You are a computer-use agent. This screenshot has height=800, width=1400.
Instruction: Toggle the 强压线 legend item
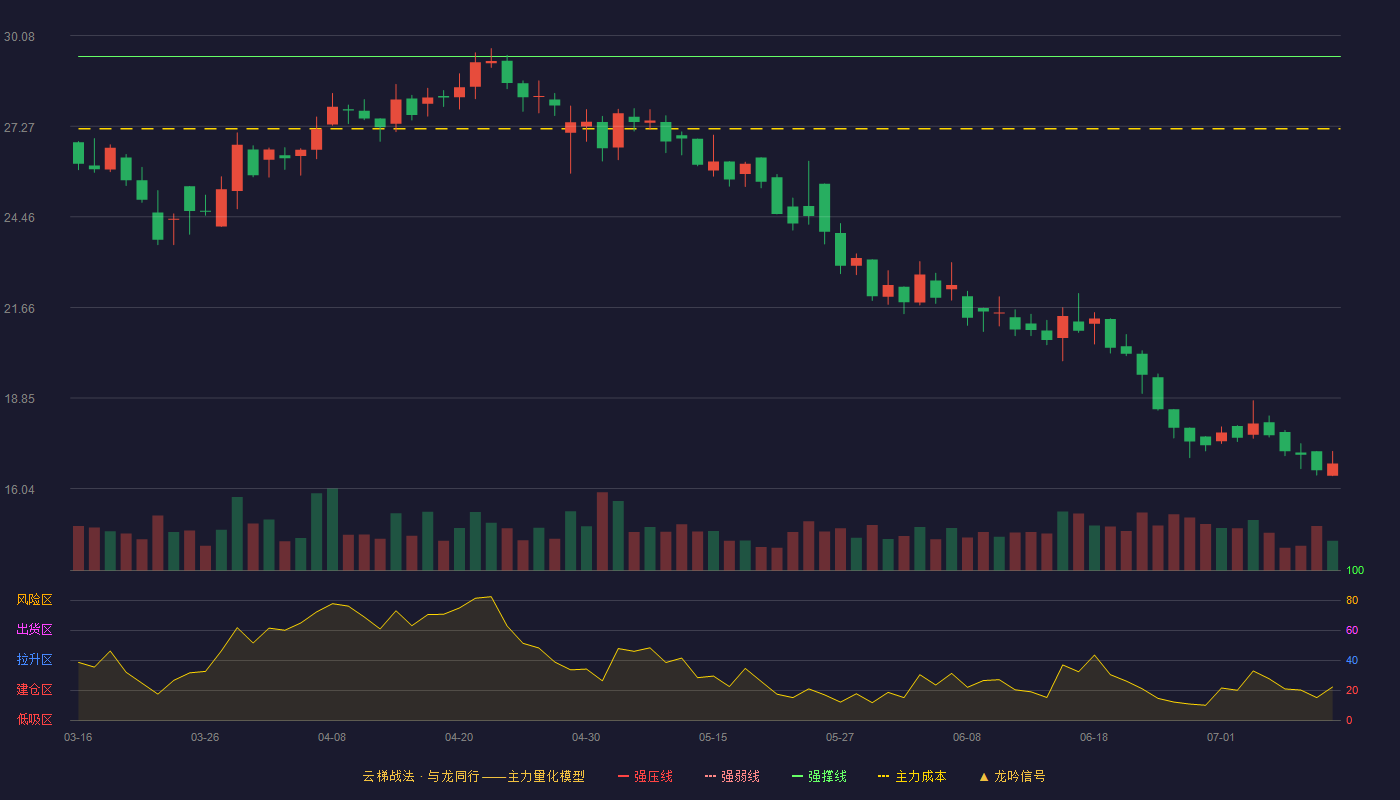pyautogui.click(x=645, y=776)
